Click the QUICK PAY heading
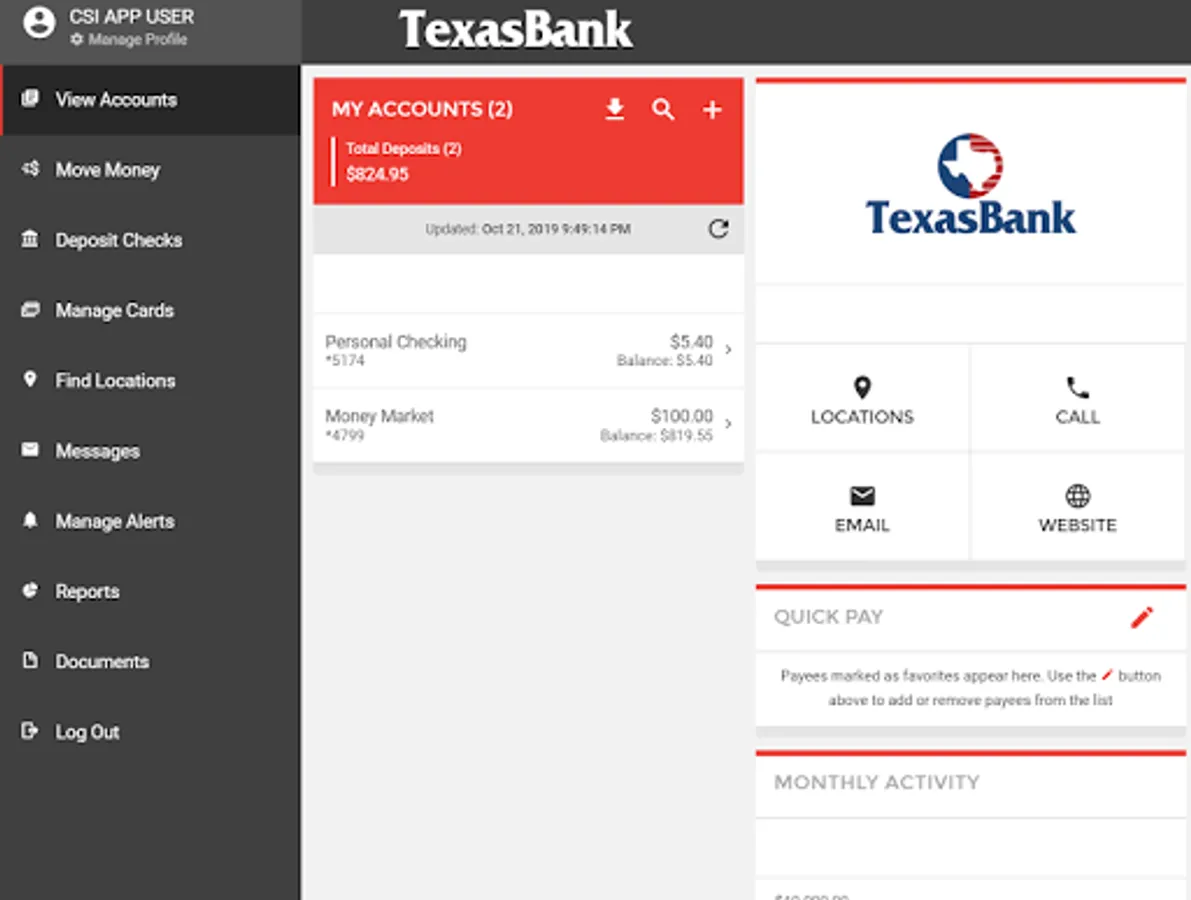 828,617
